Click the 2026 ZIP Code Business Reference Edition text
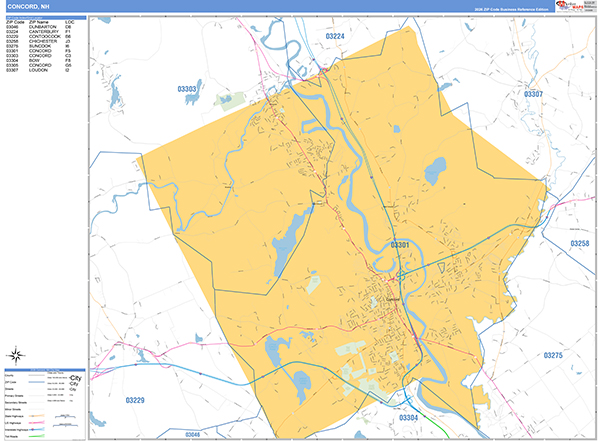Screen dimensions: 600x441 click(x=511, y=10)
